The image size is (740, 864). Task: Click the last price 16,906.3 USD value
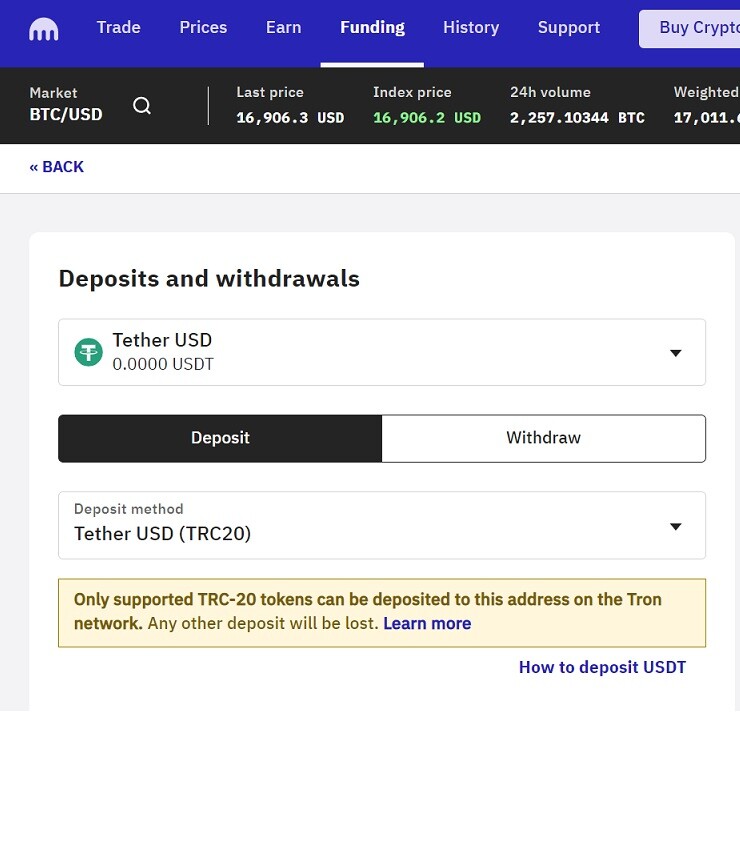tap(290, 117)
